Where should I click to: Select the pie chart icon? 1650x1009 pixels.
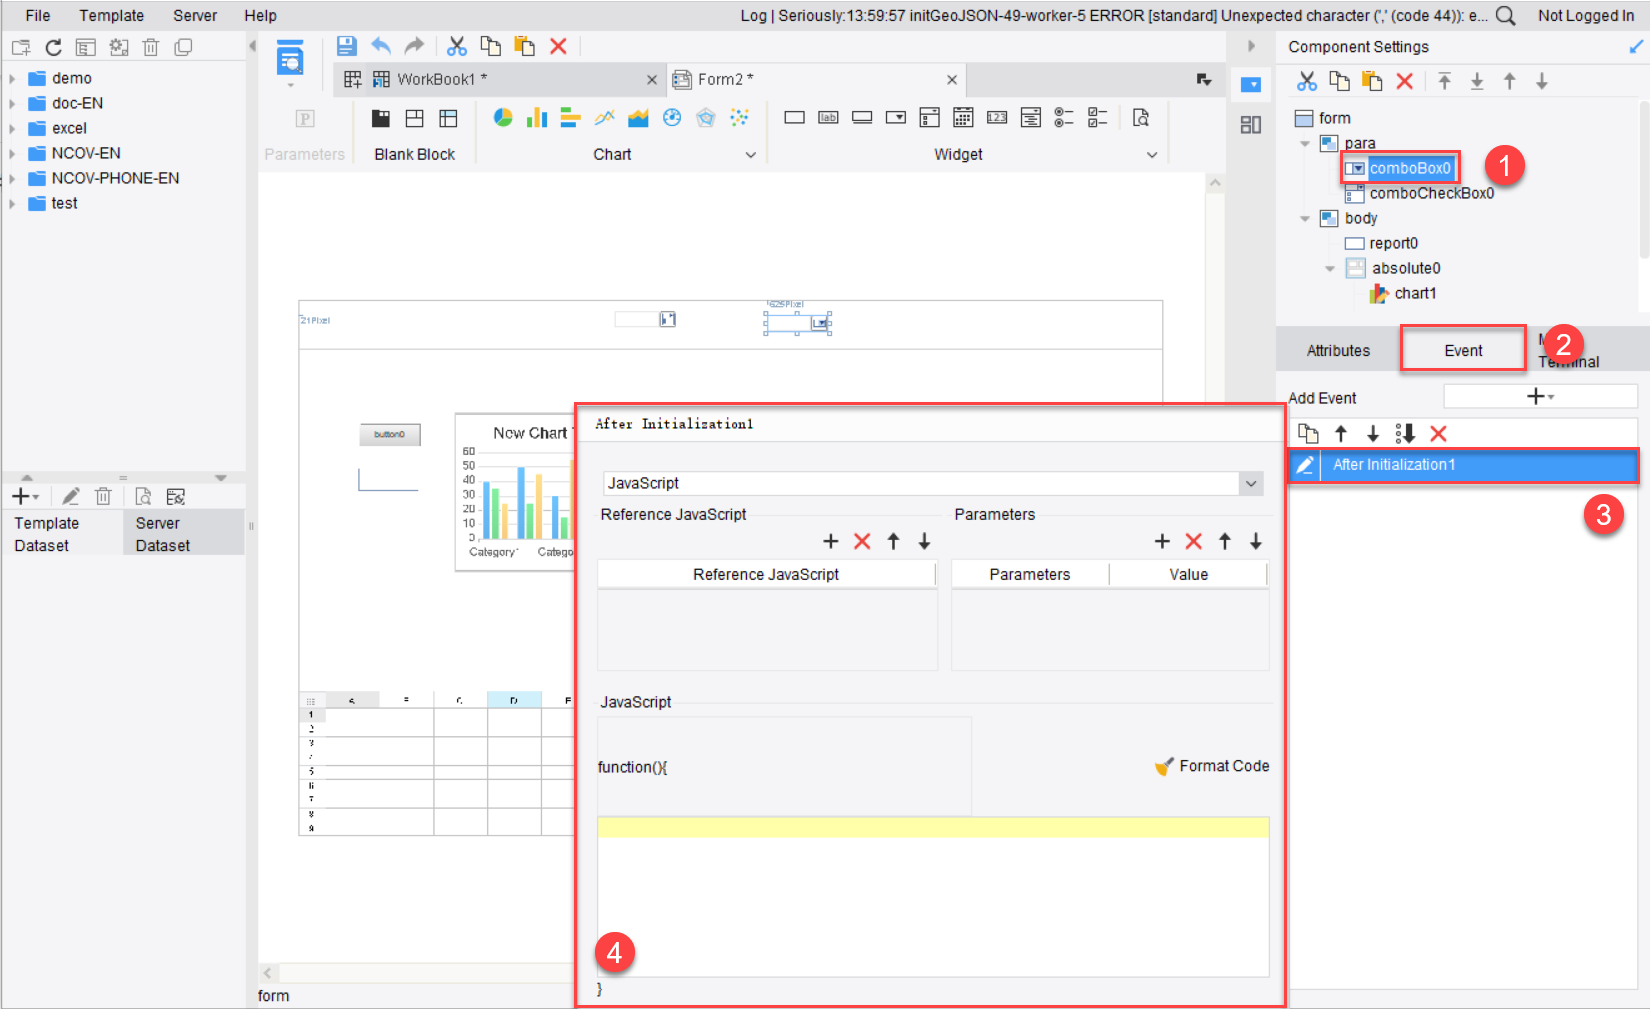point(503,118)
